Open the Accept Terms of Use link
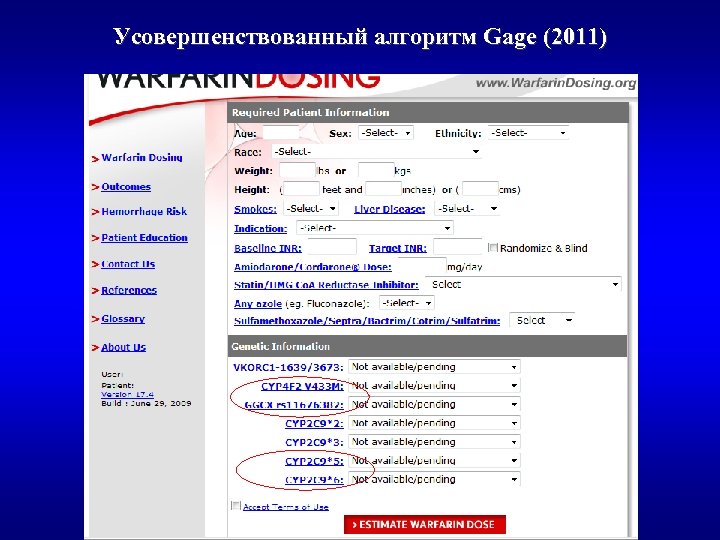This screenshot has height=540, width=720. 286,507
